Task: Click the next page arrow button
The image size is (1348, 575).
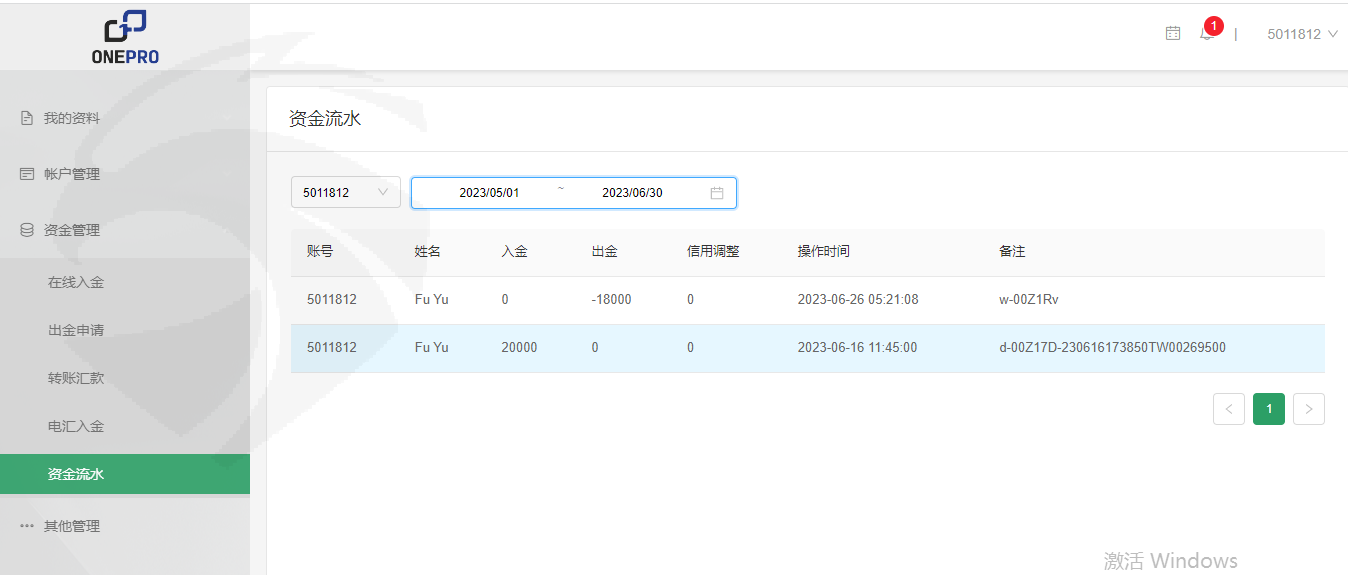Action: point(1309,409)
